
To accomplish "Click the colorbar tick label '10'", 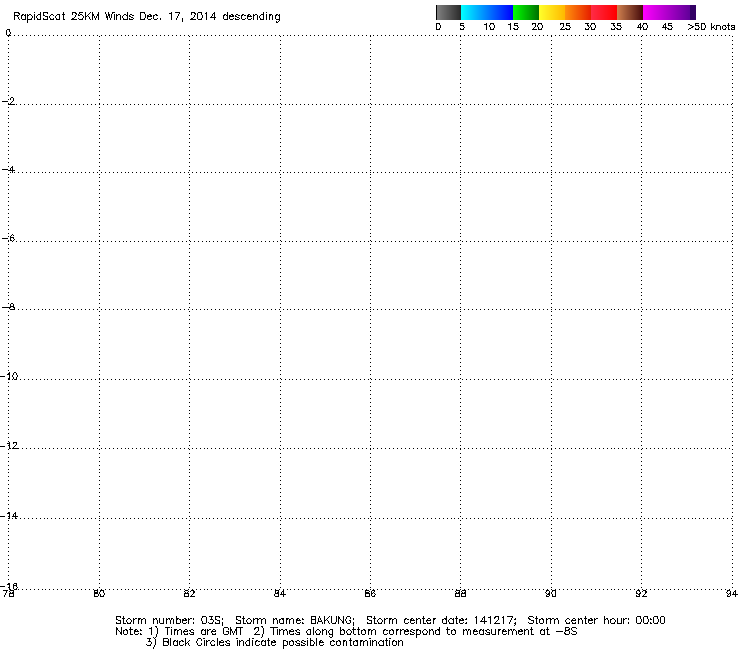I will pyautogui.click(x=489, y=27).
